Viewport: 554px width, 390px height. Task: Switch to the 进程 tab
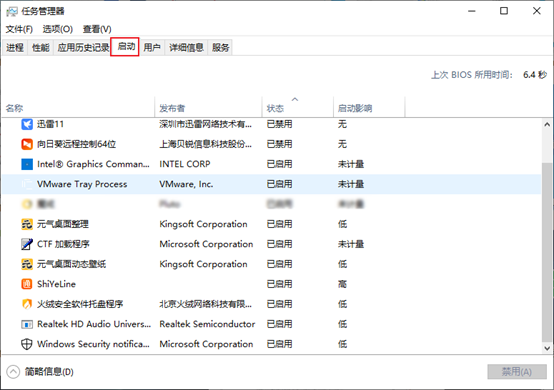click(x=15, y=47)
